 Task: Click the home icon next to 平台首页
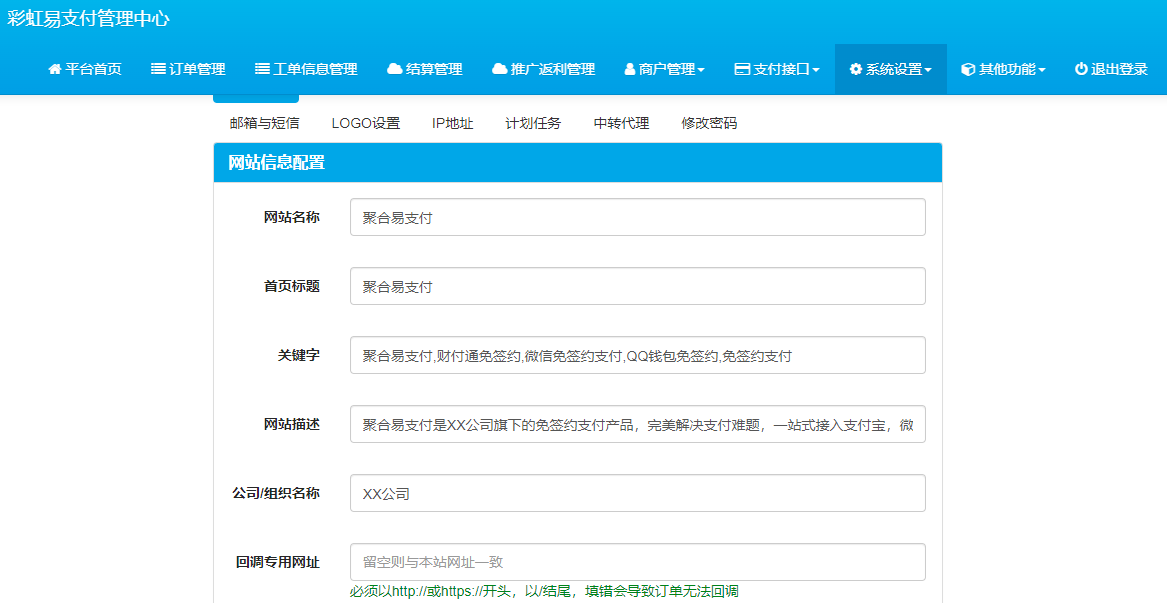point(54,69)
